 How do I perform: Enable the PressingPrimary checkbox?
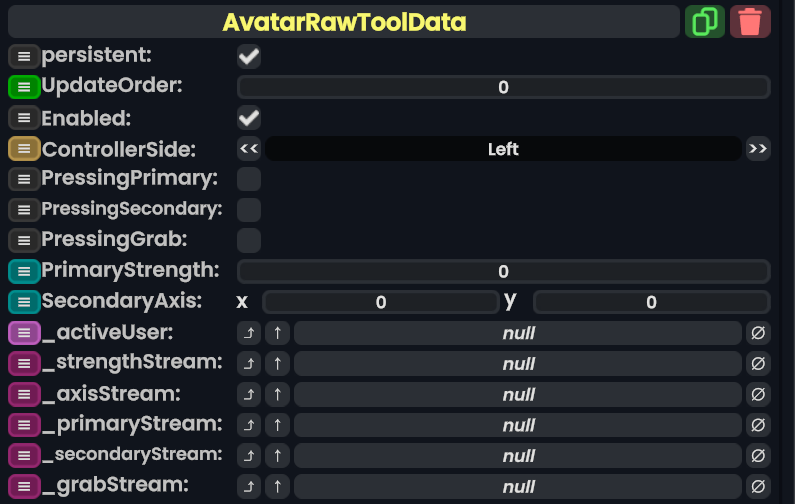pos(249,180)
